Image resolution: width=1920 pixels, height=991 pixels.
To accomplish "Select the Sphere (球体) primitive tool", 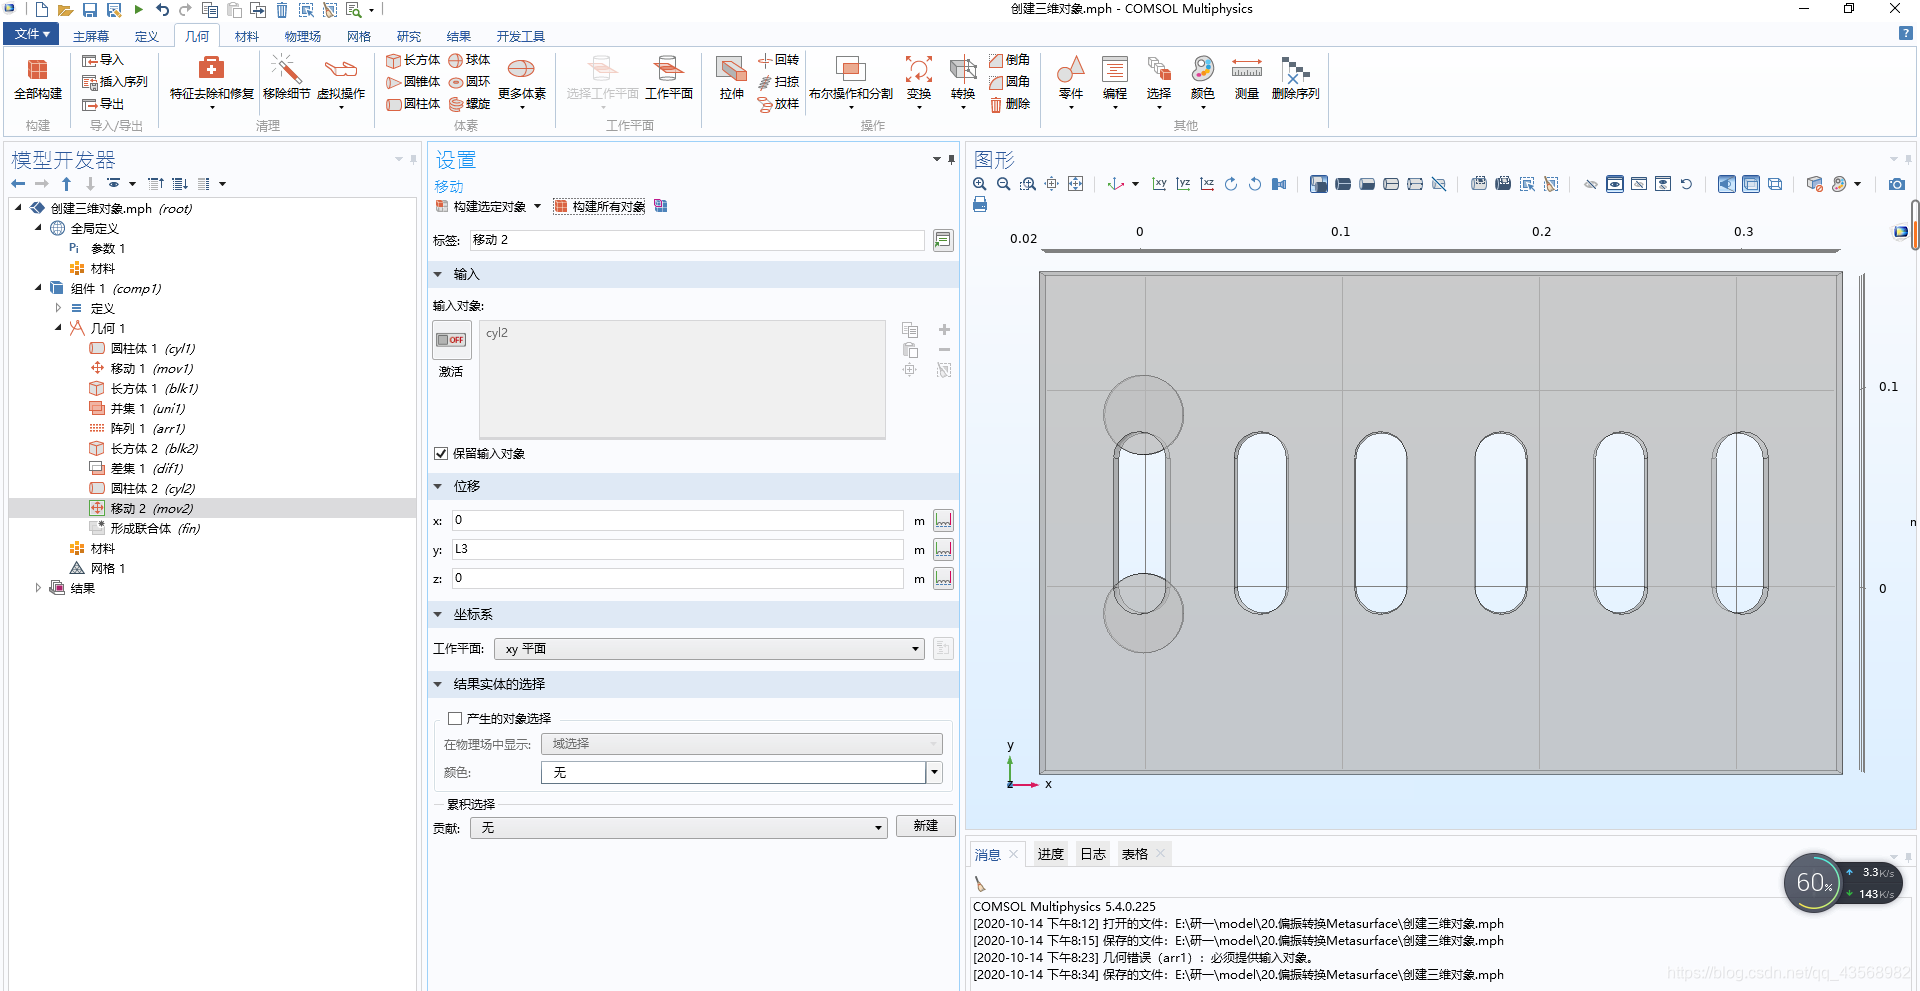I will (469, 60).
